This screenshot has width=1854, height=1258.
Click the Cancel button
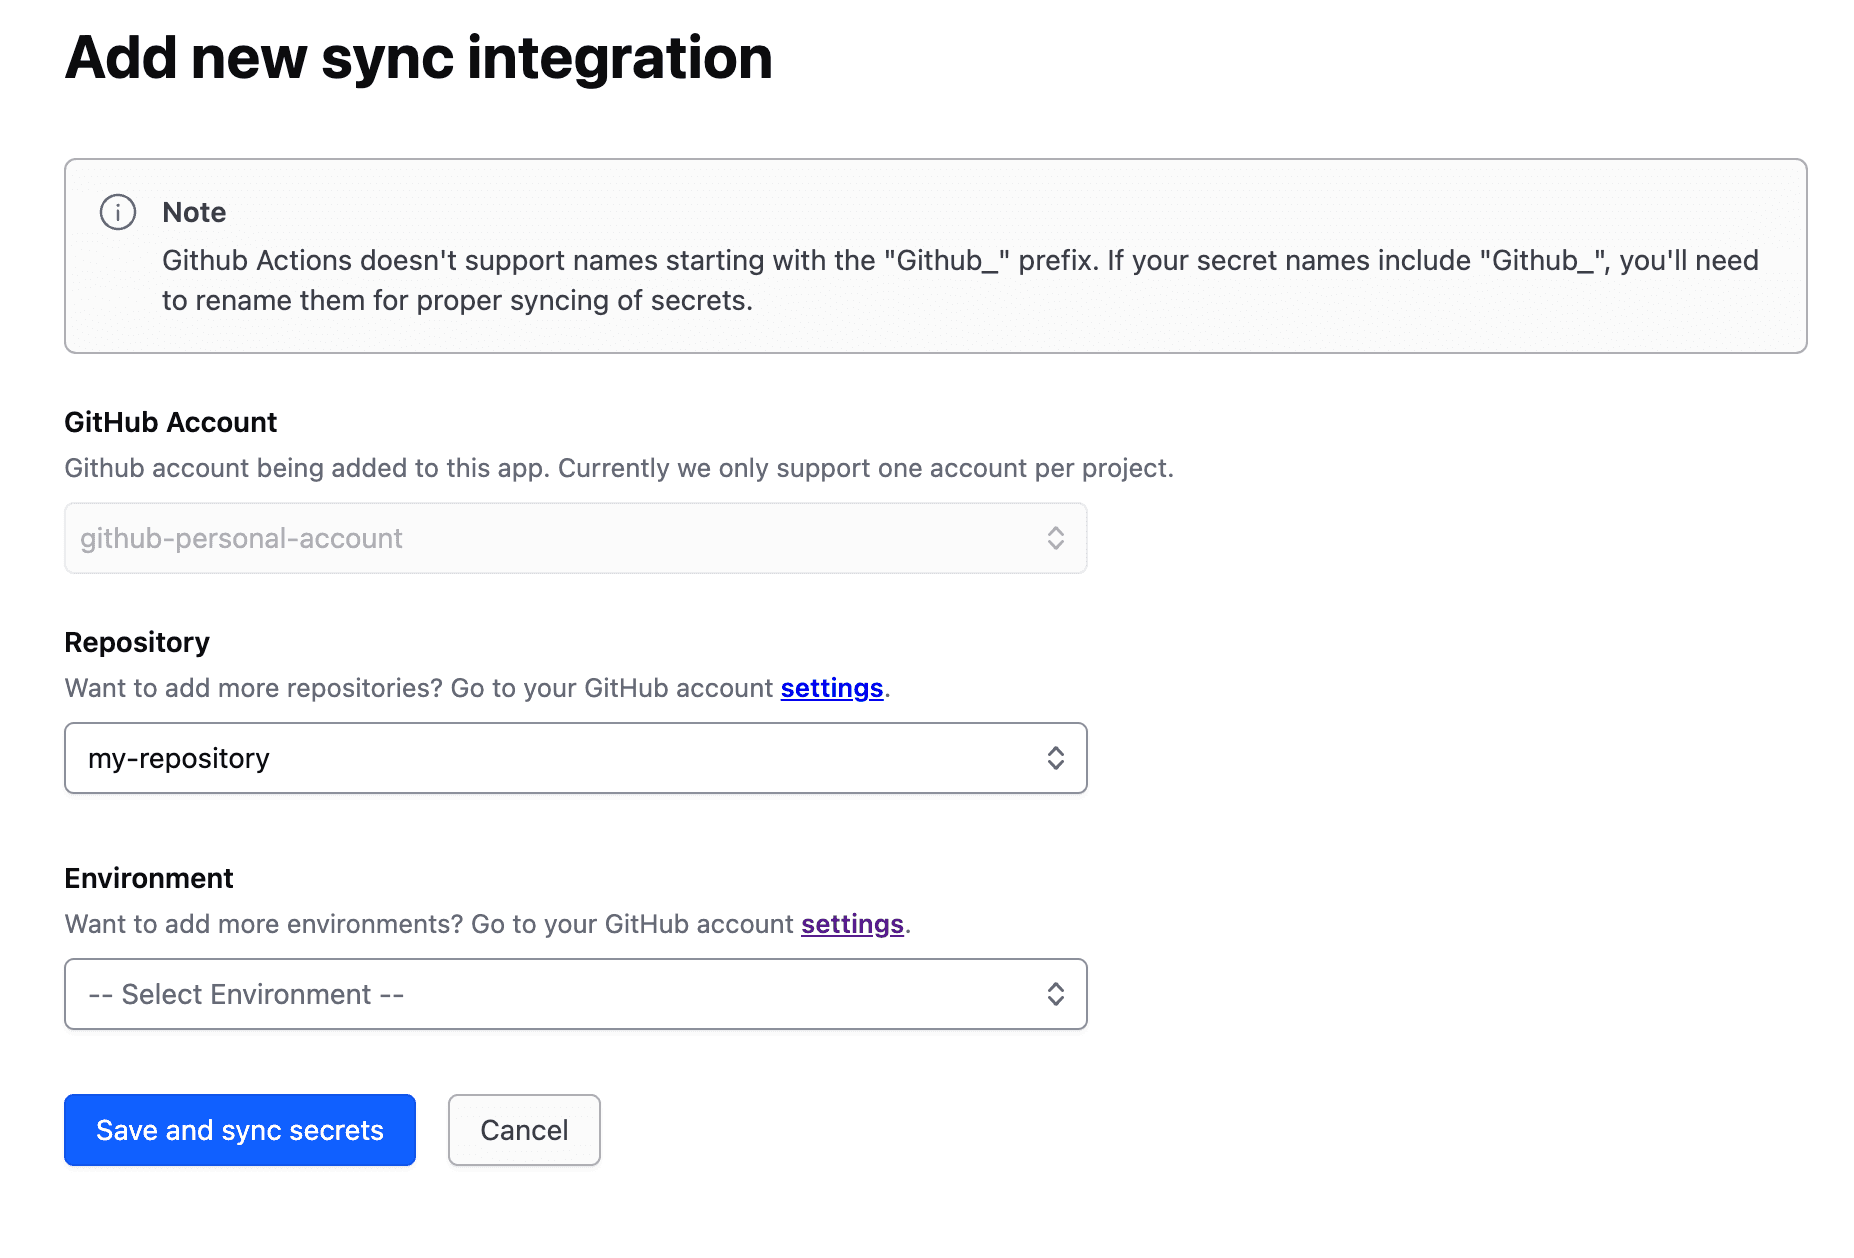click(x=524, y=1130)
